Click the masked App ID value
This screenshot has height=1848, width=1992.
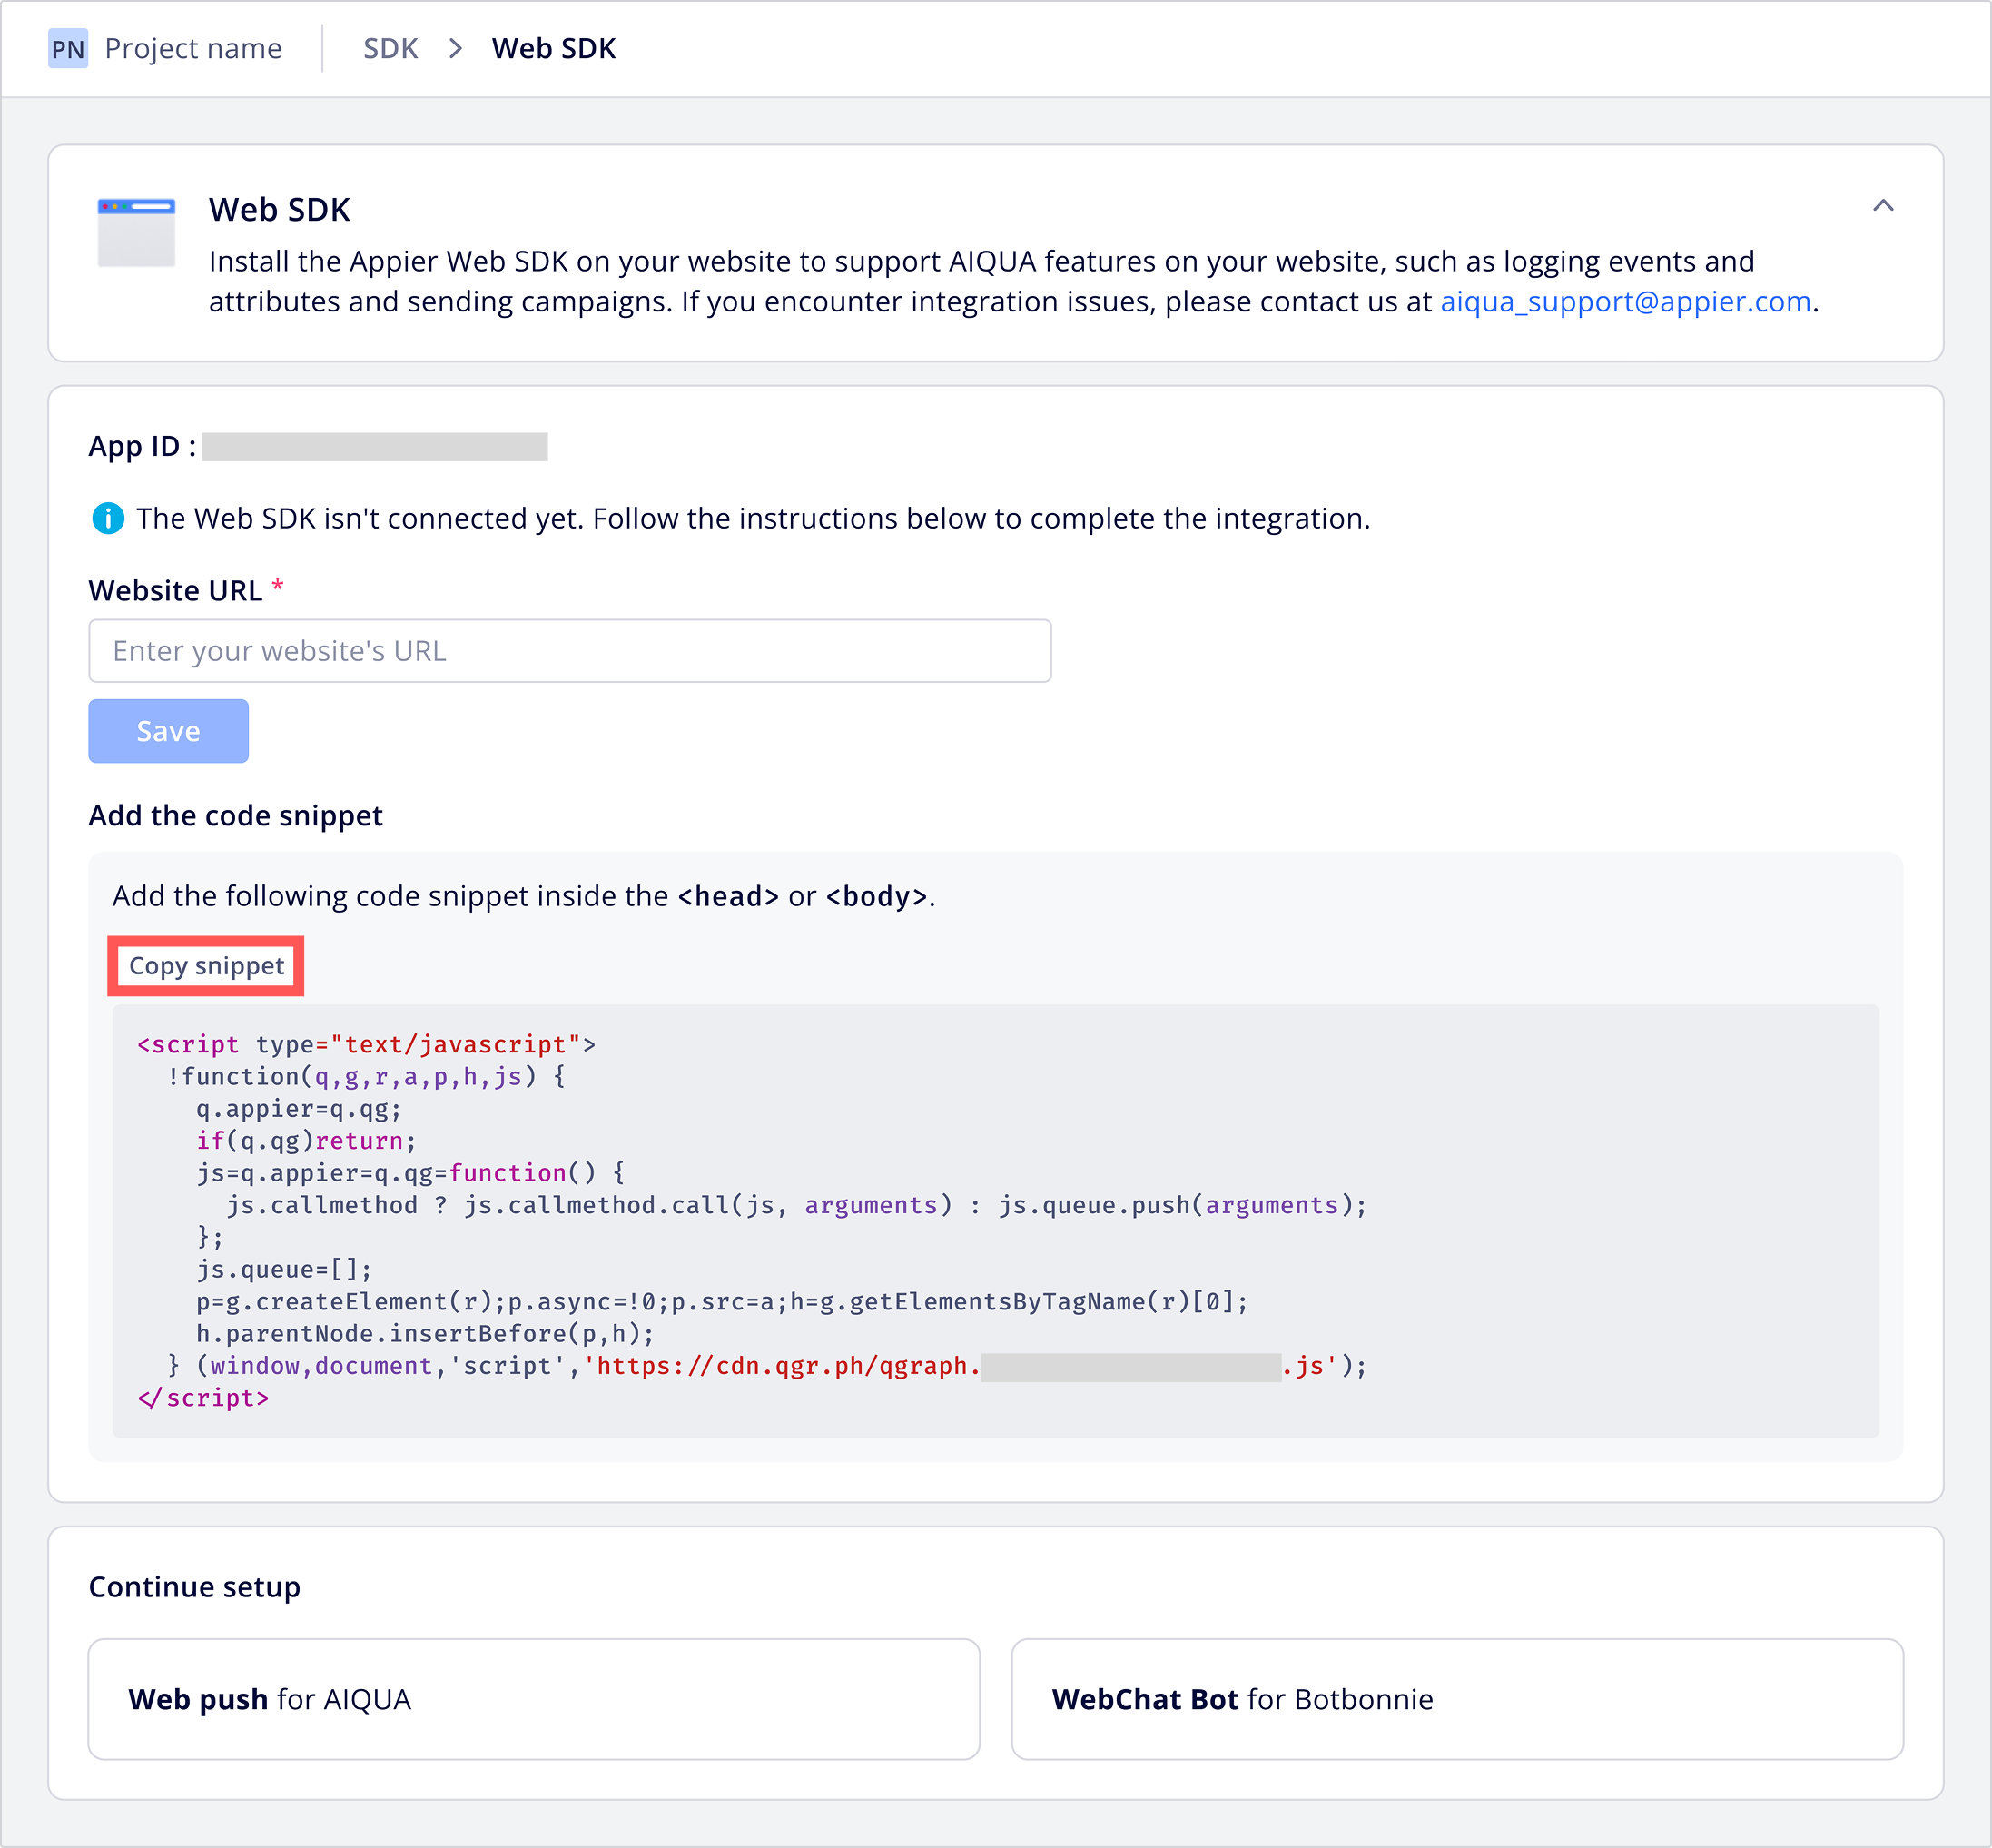(x=374, y=446)
